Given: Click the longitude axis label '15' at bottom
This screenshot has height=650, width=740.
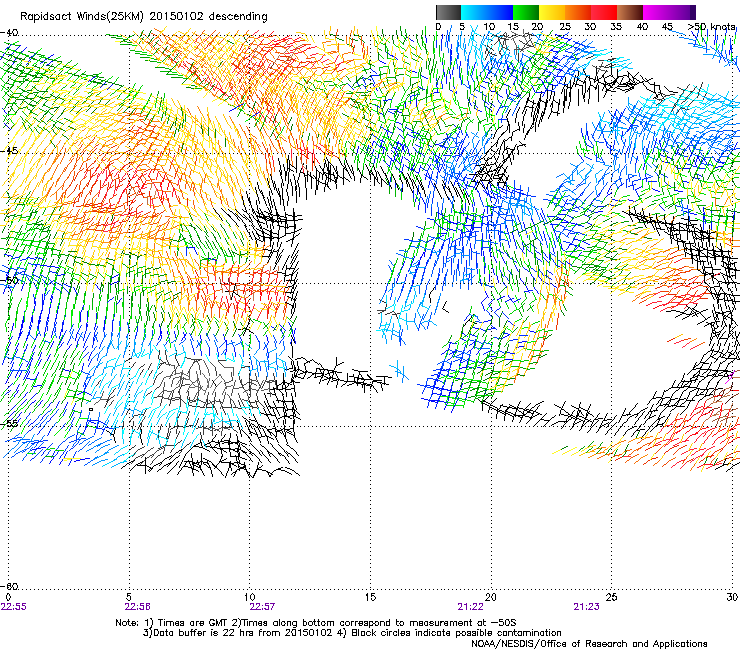Looking at the screenshot, I should tap(370, 597).
